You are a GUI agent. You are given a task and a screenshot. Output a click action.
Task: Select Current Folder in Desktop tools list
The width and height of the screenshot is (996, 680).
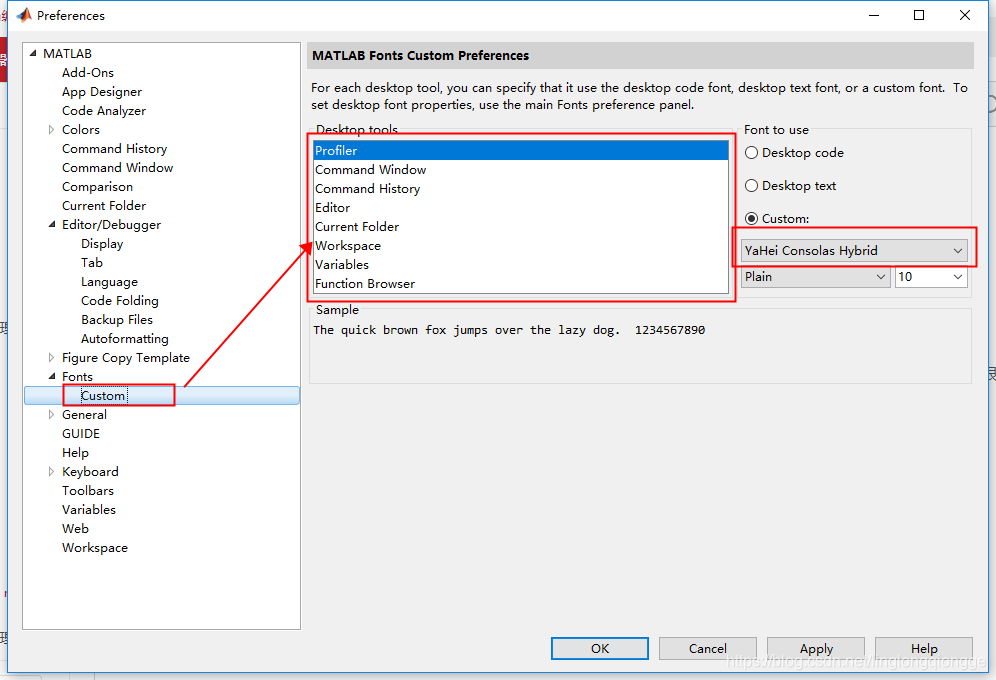pyautogui.click(x=521, y=227)
